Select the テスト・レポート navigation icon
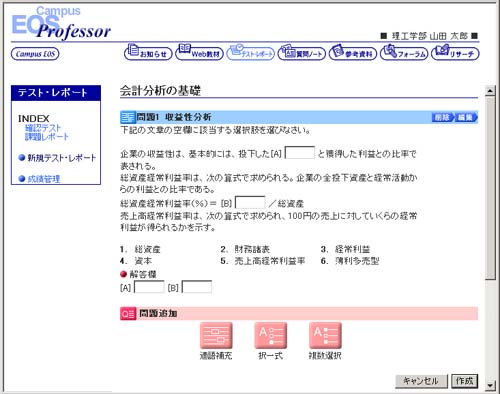 click(x=251, y=52)
